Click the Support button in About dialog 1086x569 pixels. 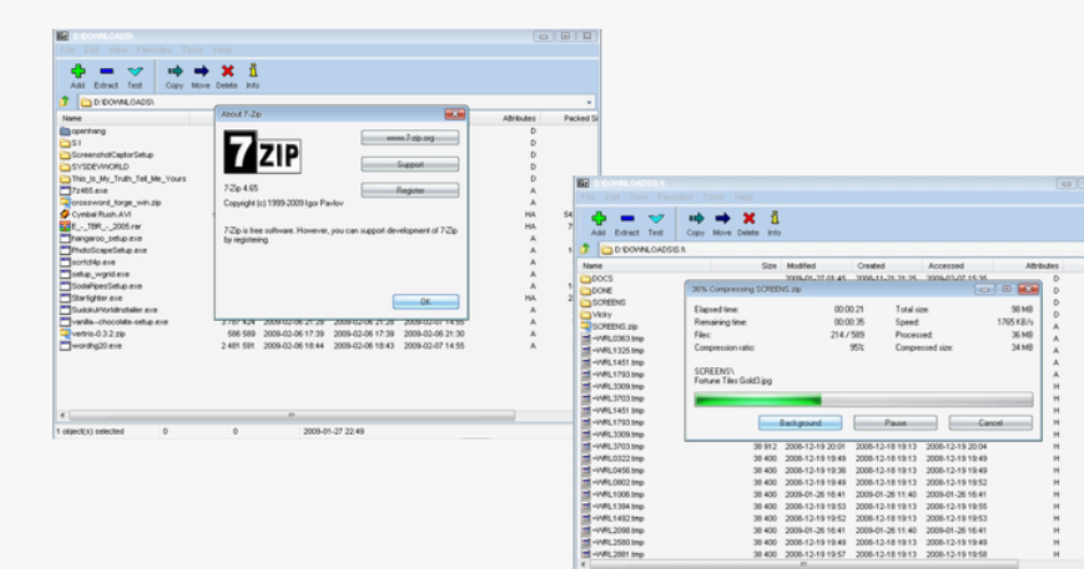[x=410, y=164]
